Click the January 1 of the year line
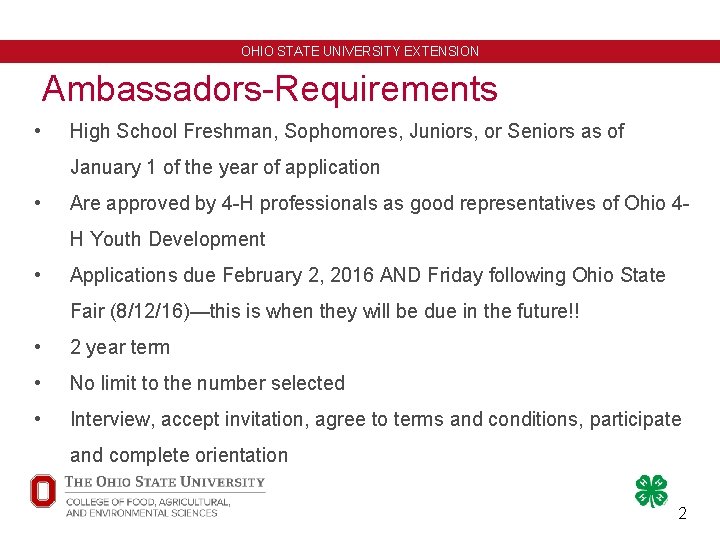This screenshot has width=720, height=540. 225,168
